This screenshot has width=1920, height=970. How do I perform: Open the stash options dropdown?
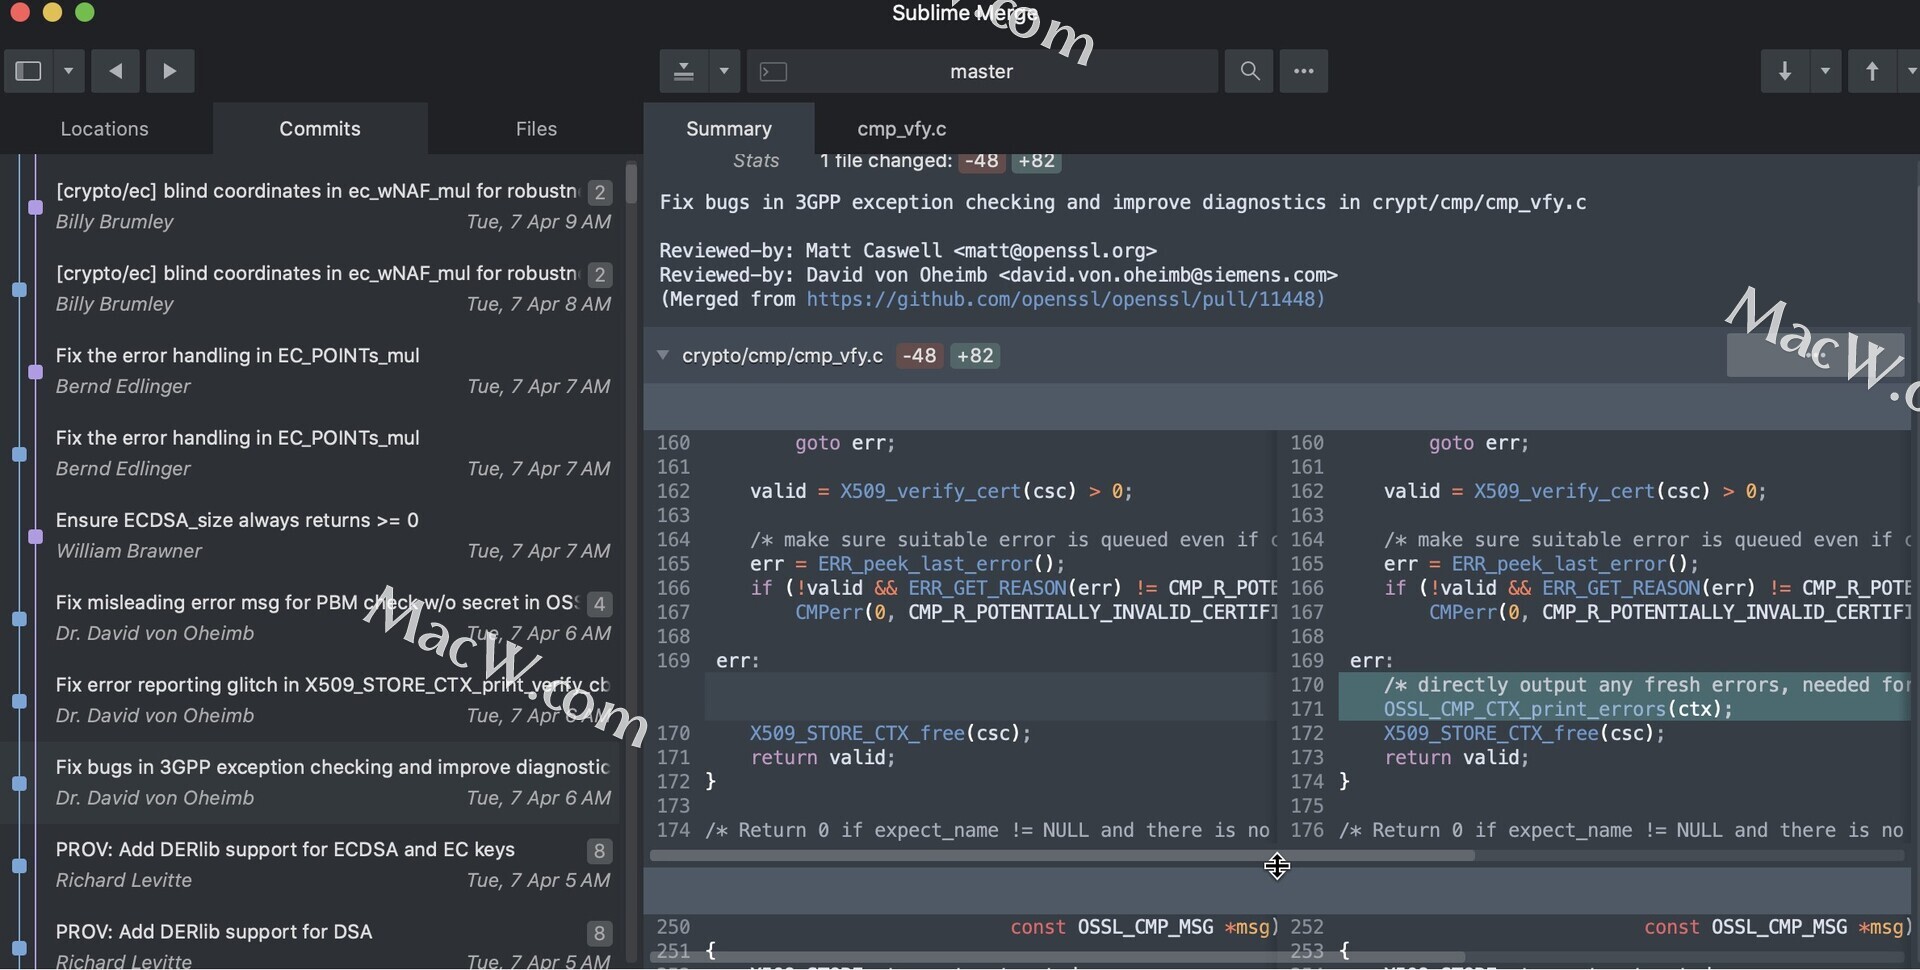724,71
